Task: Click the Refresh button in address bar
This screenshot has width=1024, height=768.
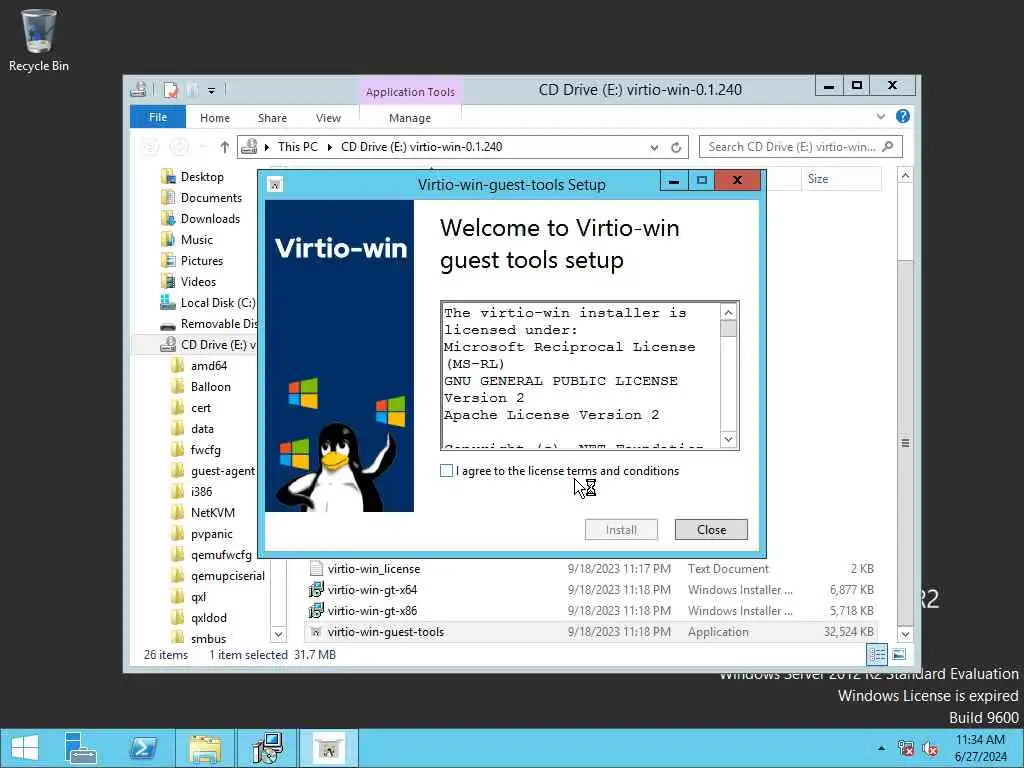Action: [x=676, y=148]
